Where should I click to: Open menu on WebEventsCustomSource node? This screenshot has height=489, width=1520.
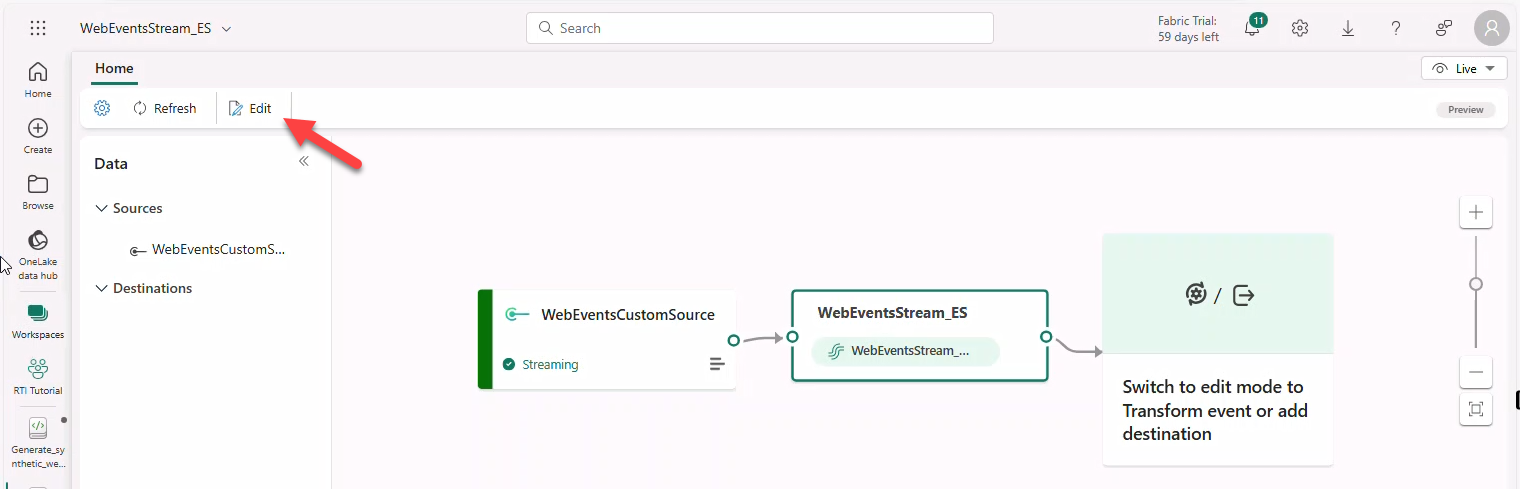click(x=717, y=364)
